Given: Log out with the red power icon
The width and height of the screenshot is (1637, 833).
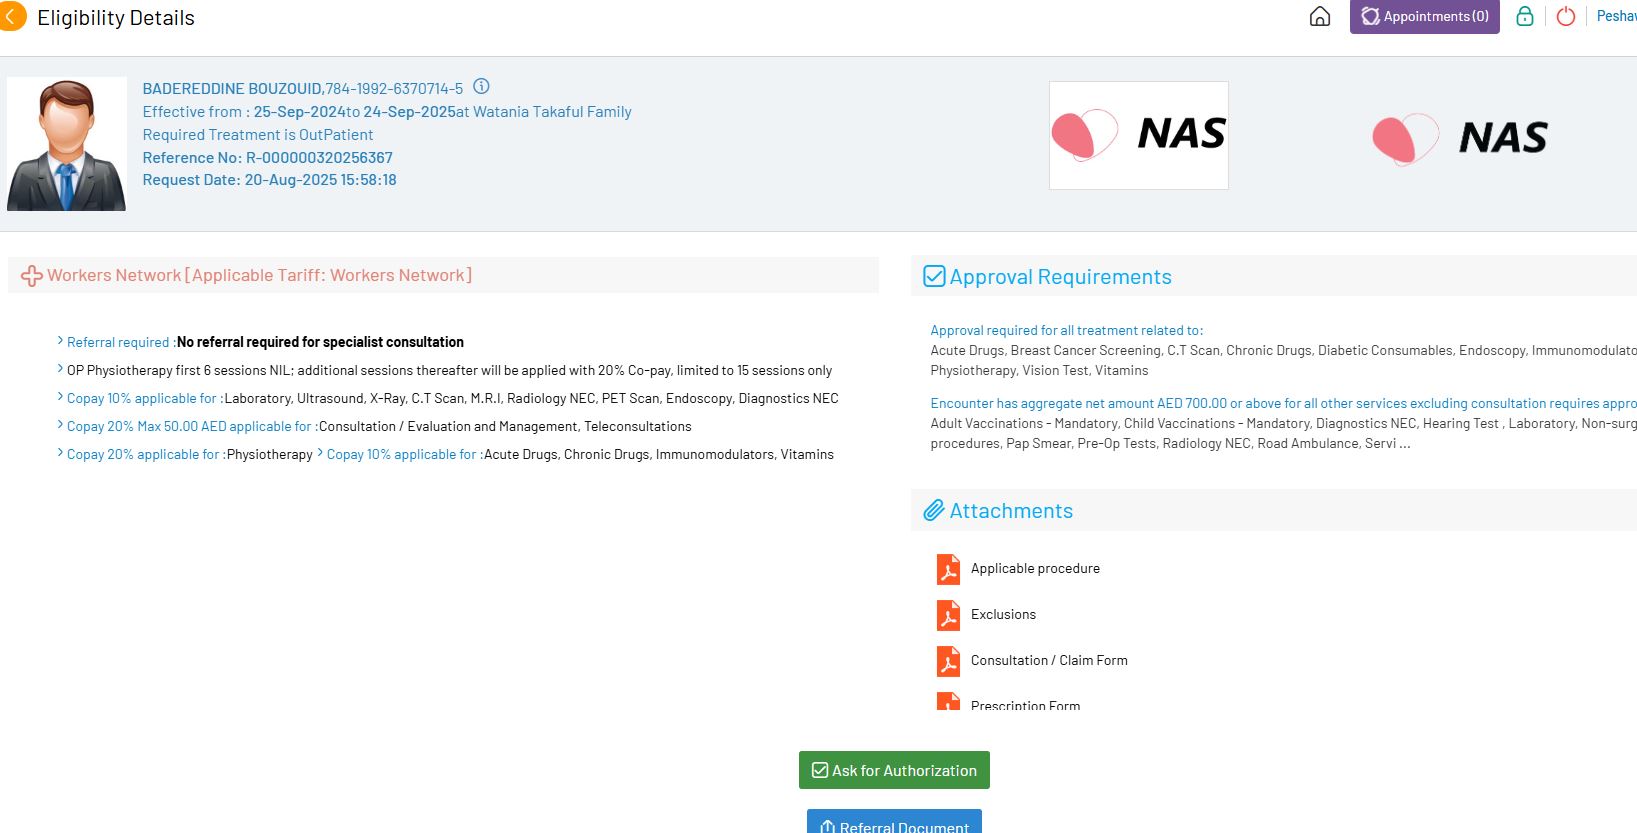Looking at the screenshot, I should click(x=1566, y=16).
